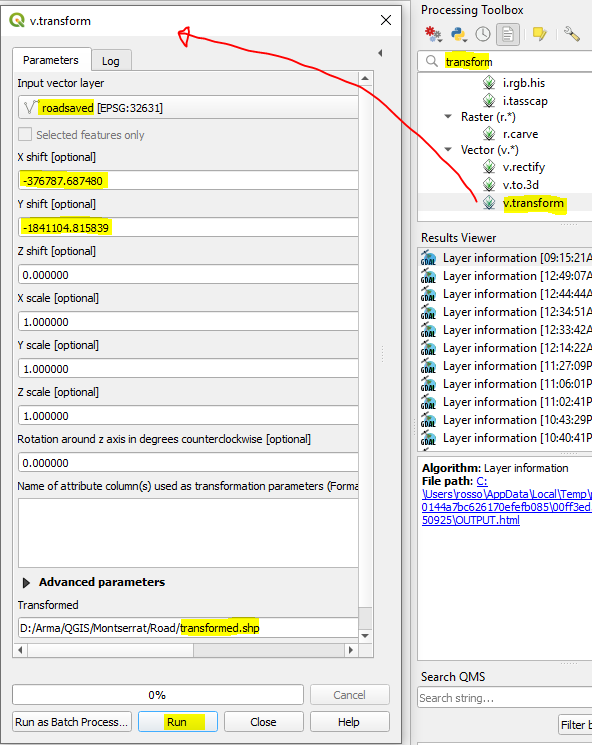The image size is (592, 745).
Task: Click the edit features in-place icon
Action: point(540,34)
